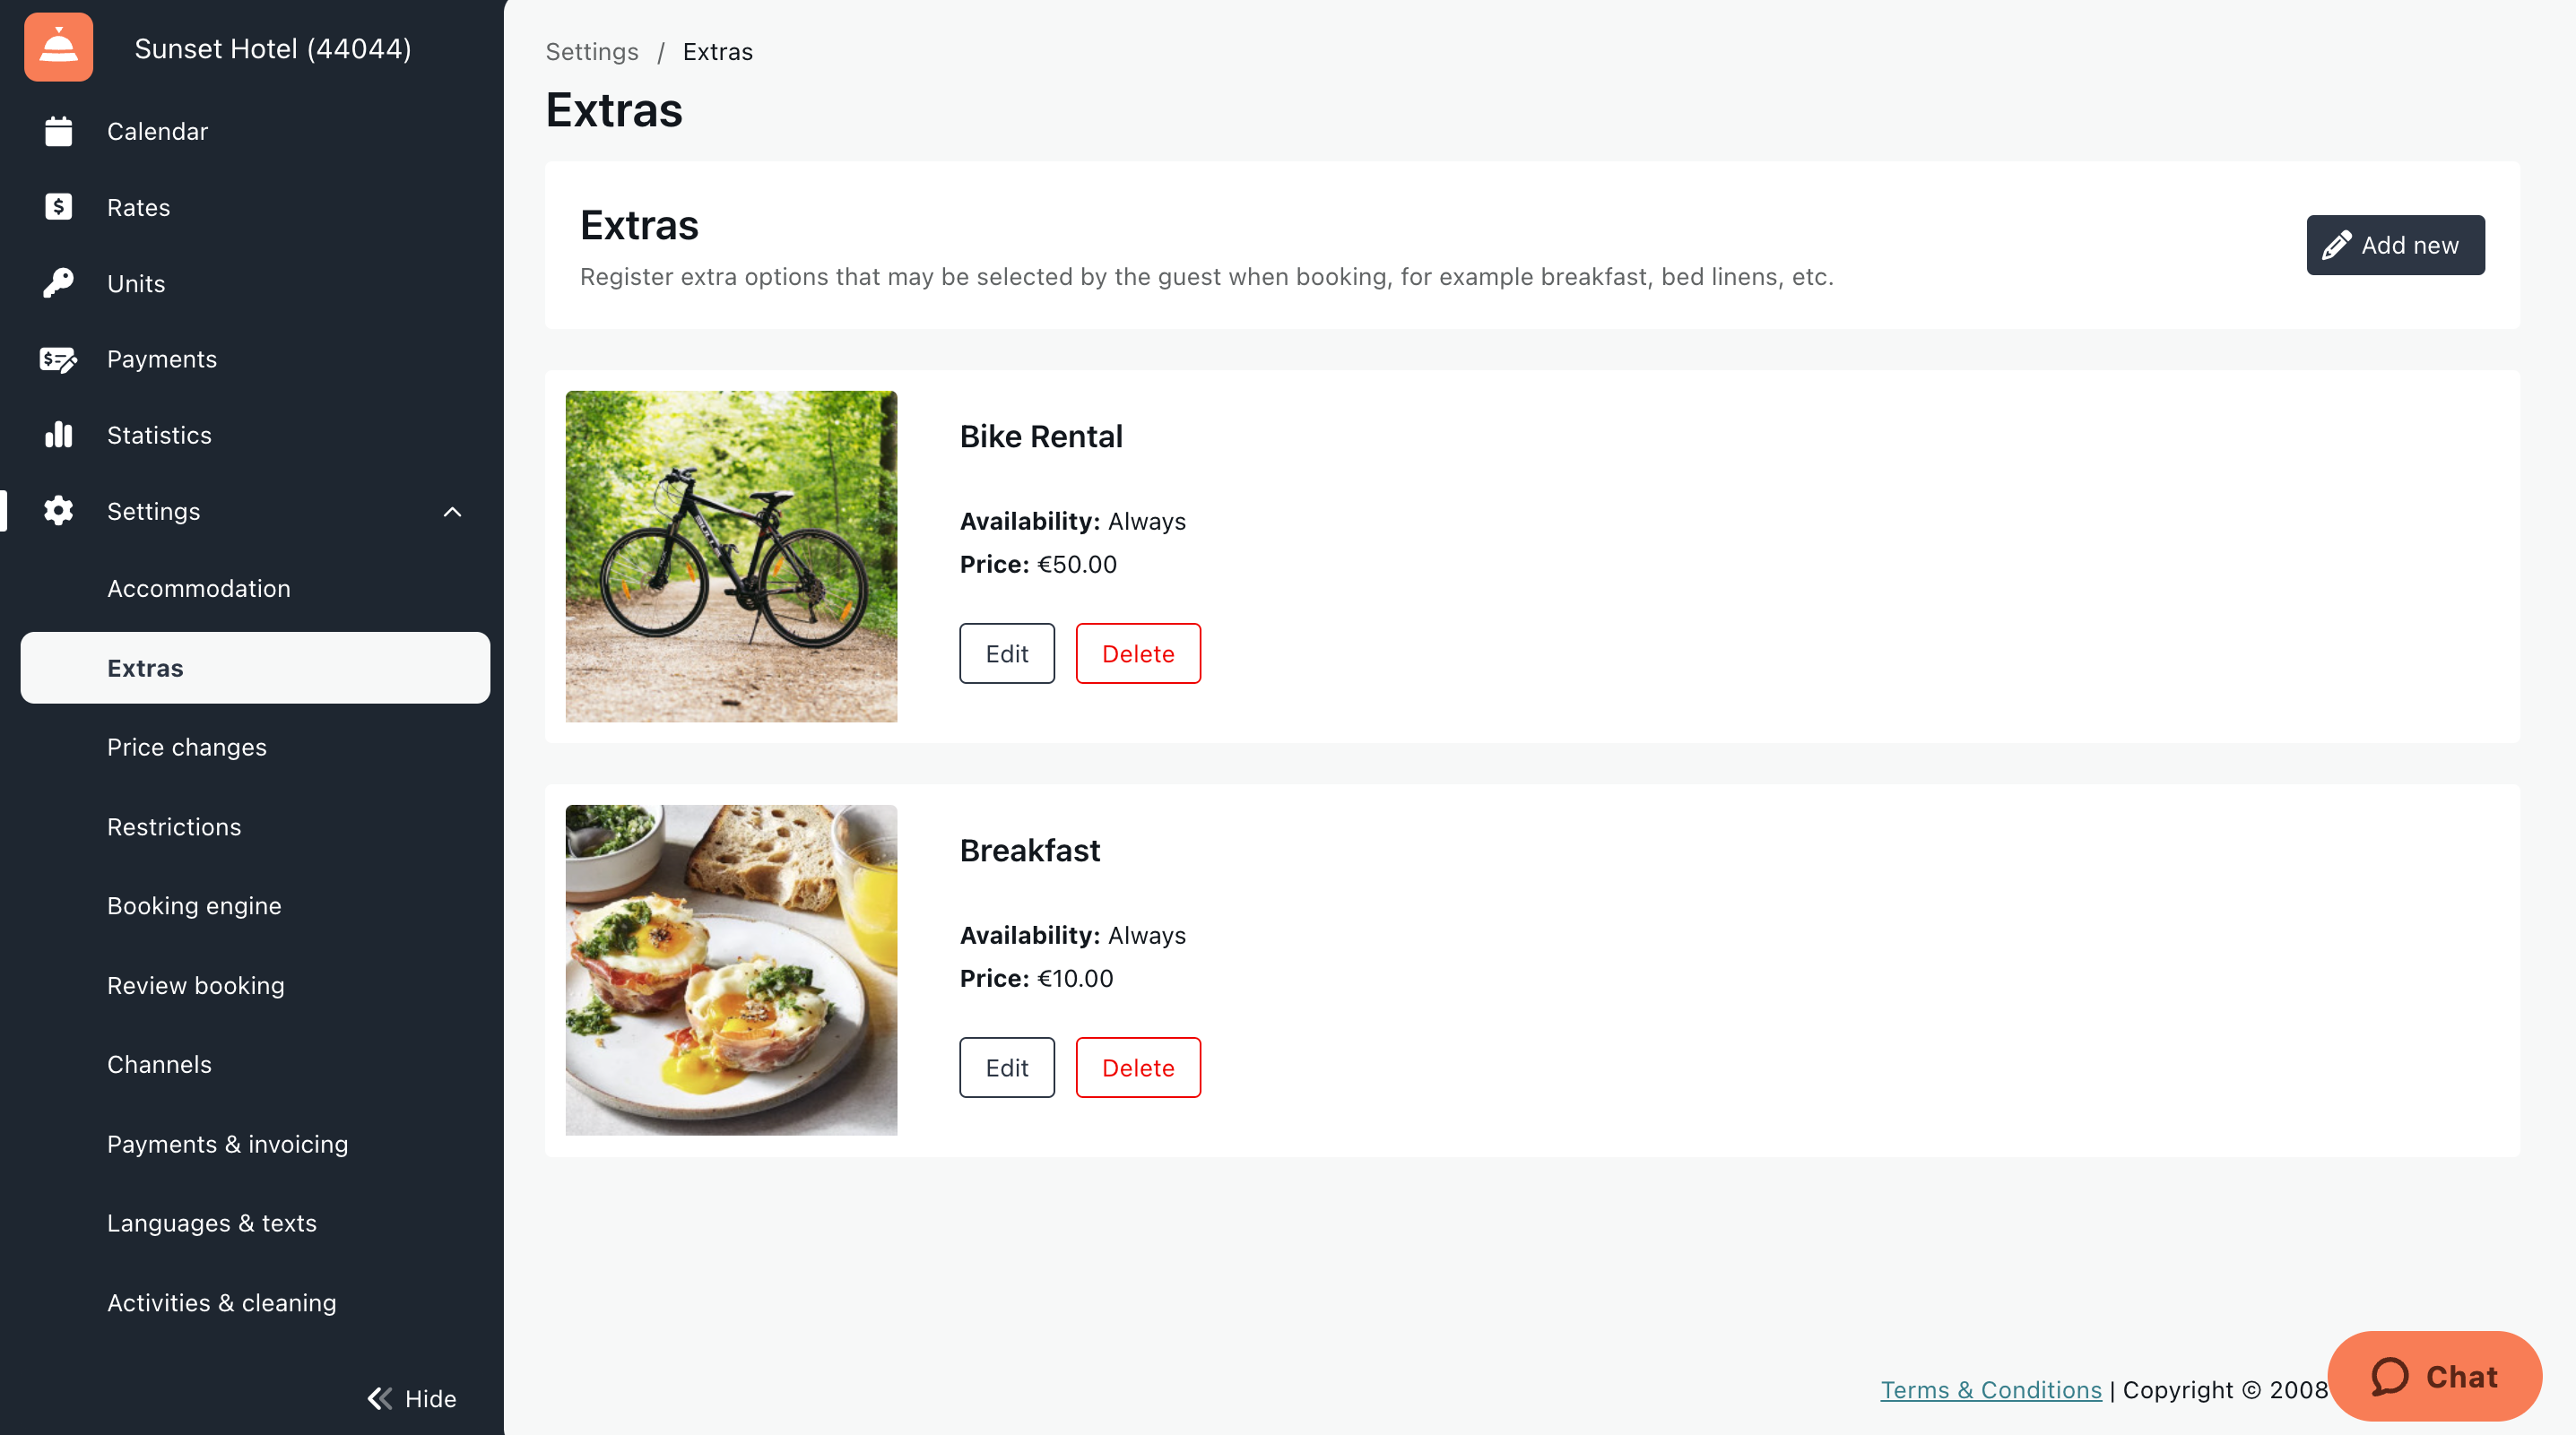
Task: Open the Booking engine settings
Action: [x=194, y=906]
